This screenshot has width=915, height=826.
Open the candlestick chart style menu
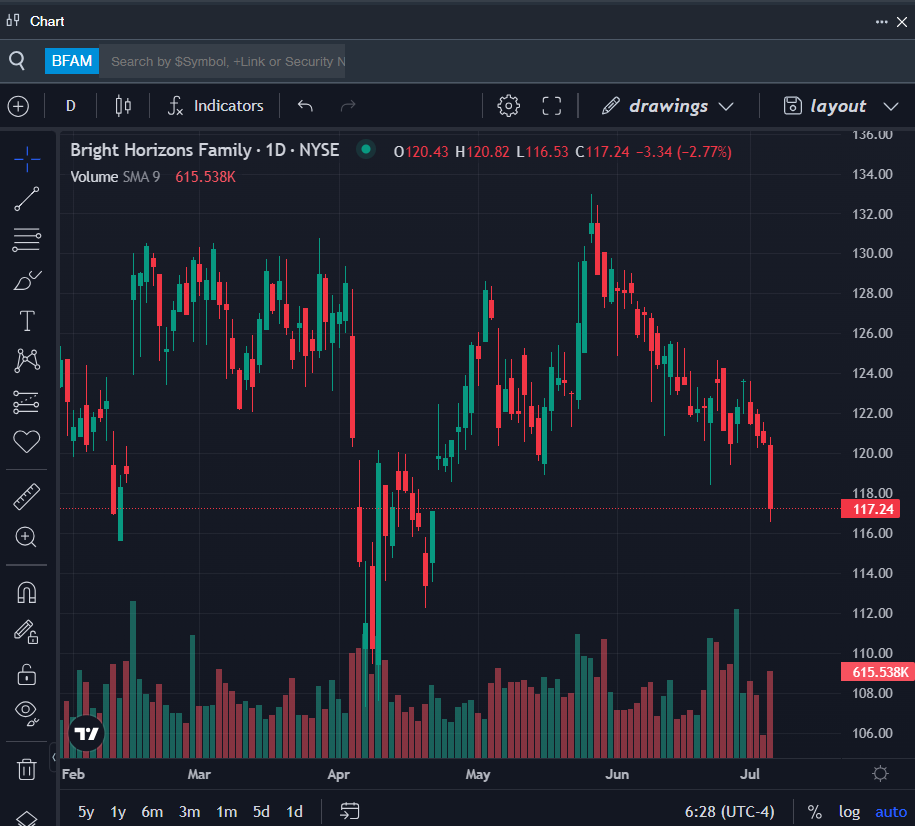[123, 106]
